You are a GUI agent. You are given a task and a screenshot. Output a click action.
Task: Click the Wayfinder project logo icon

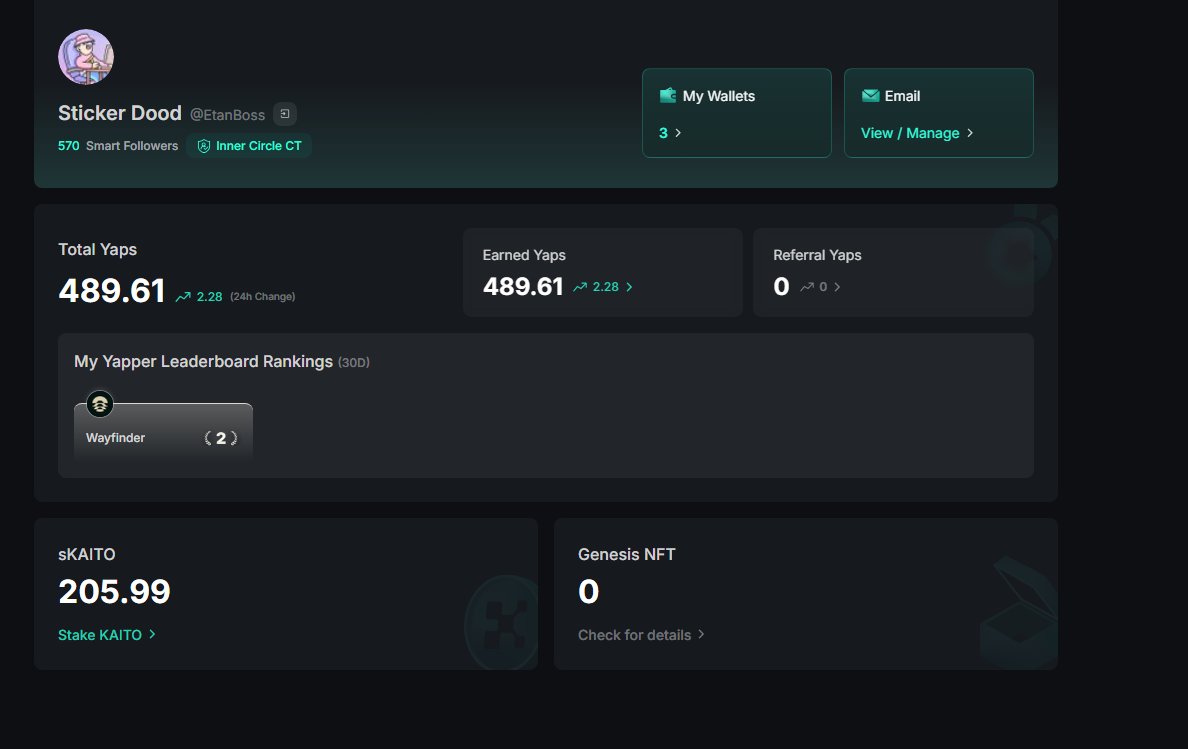tap(100, 404)
